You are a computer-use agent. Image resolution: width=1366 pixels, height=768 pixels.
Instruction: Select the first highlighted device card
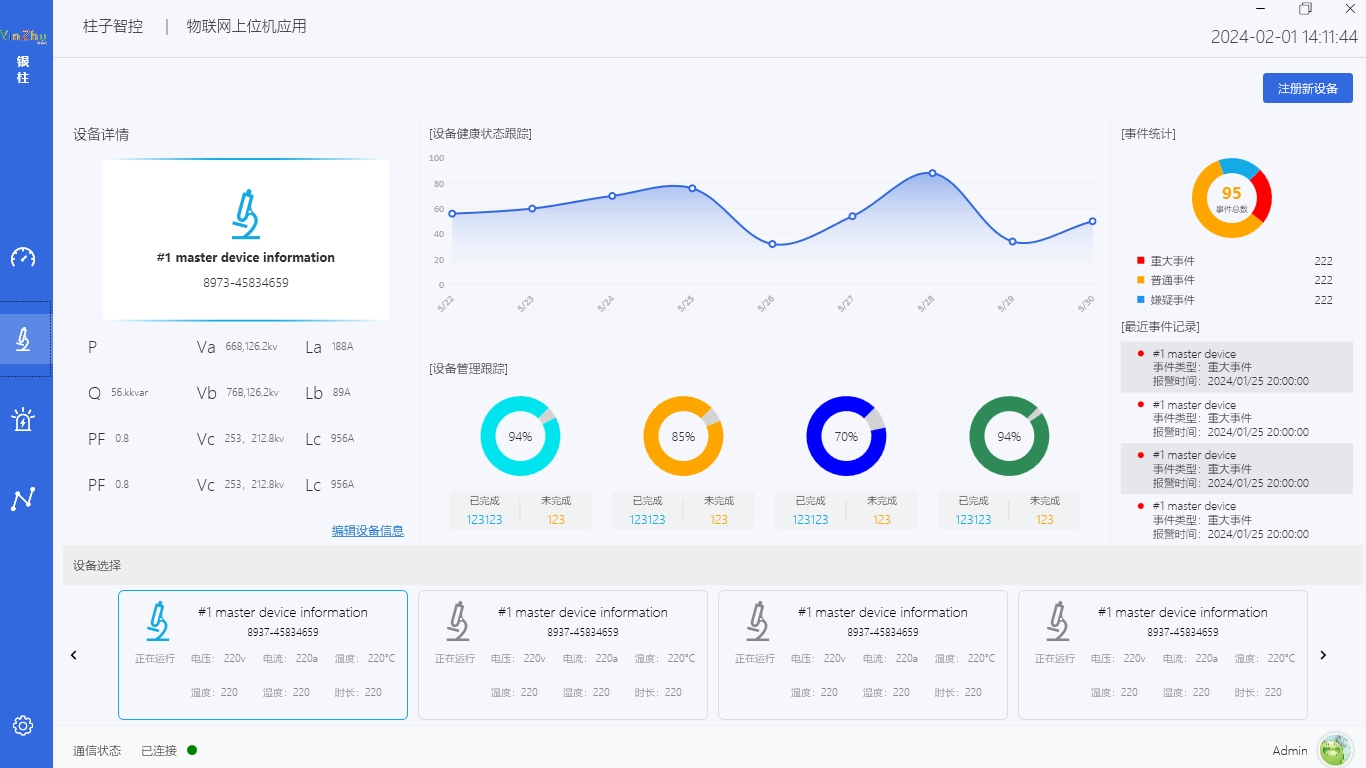click(263, 655)
